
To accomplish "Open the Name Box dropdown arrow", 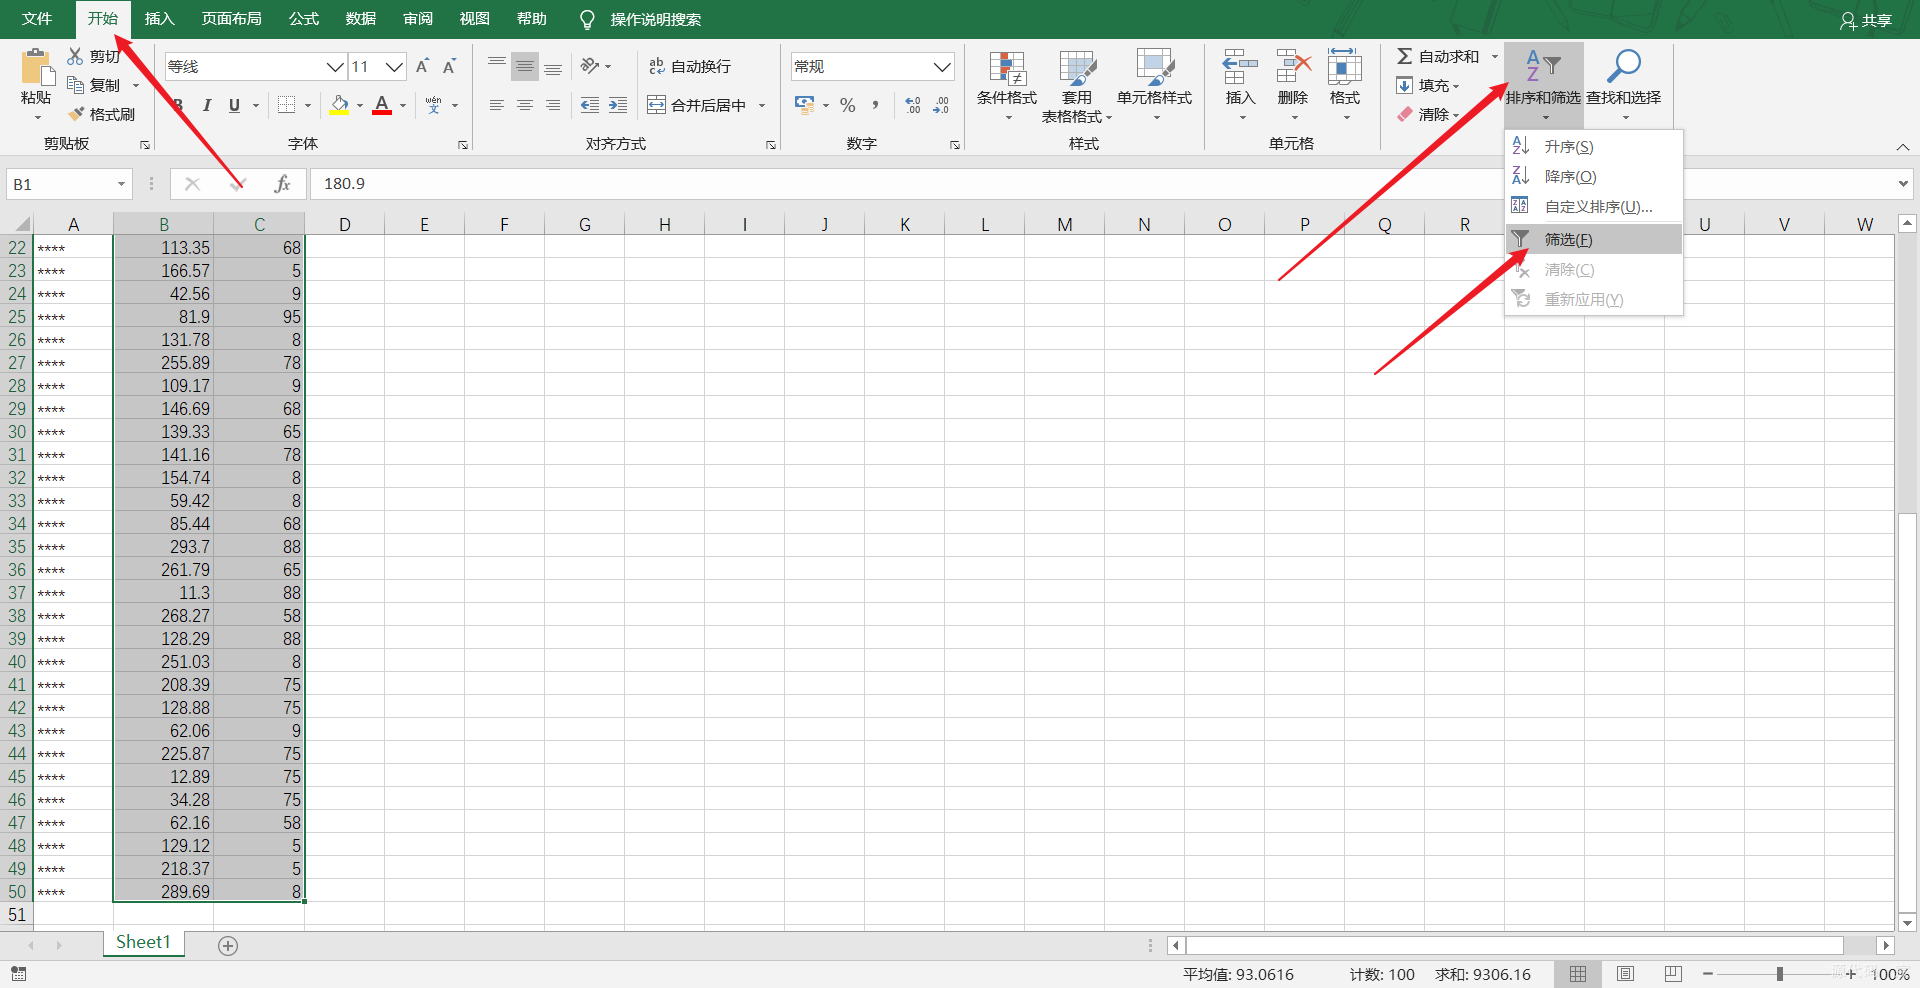I will (121, 184).
